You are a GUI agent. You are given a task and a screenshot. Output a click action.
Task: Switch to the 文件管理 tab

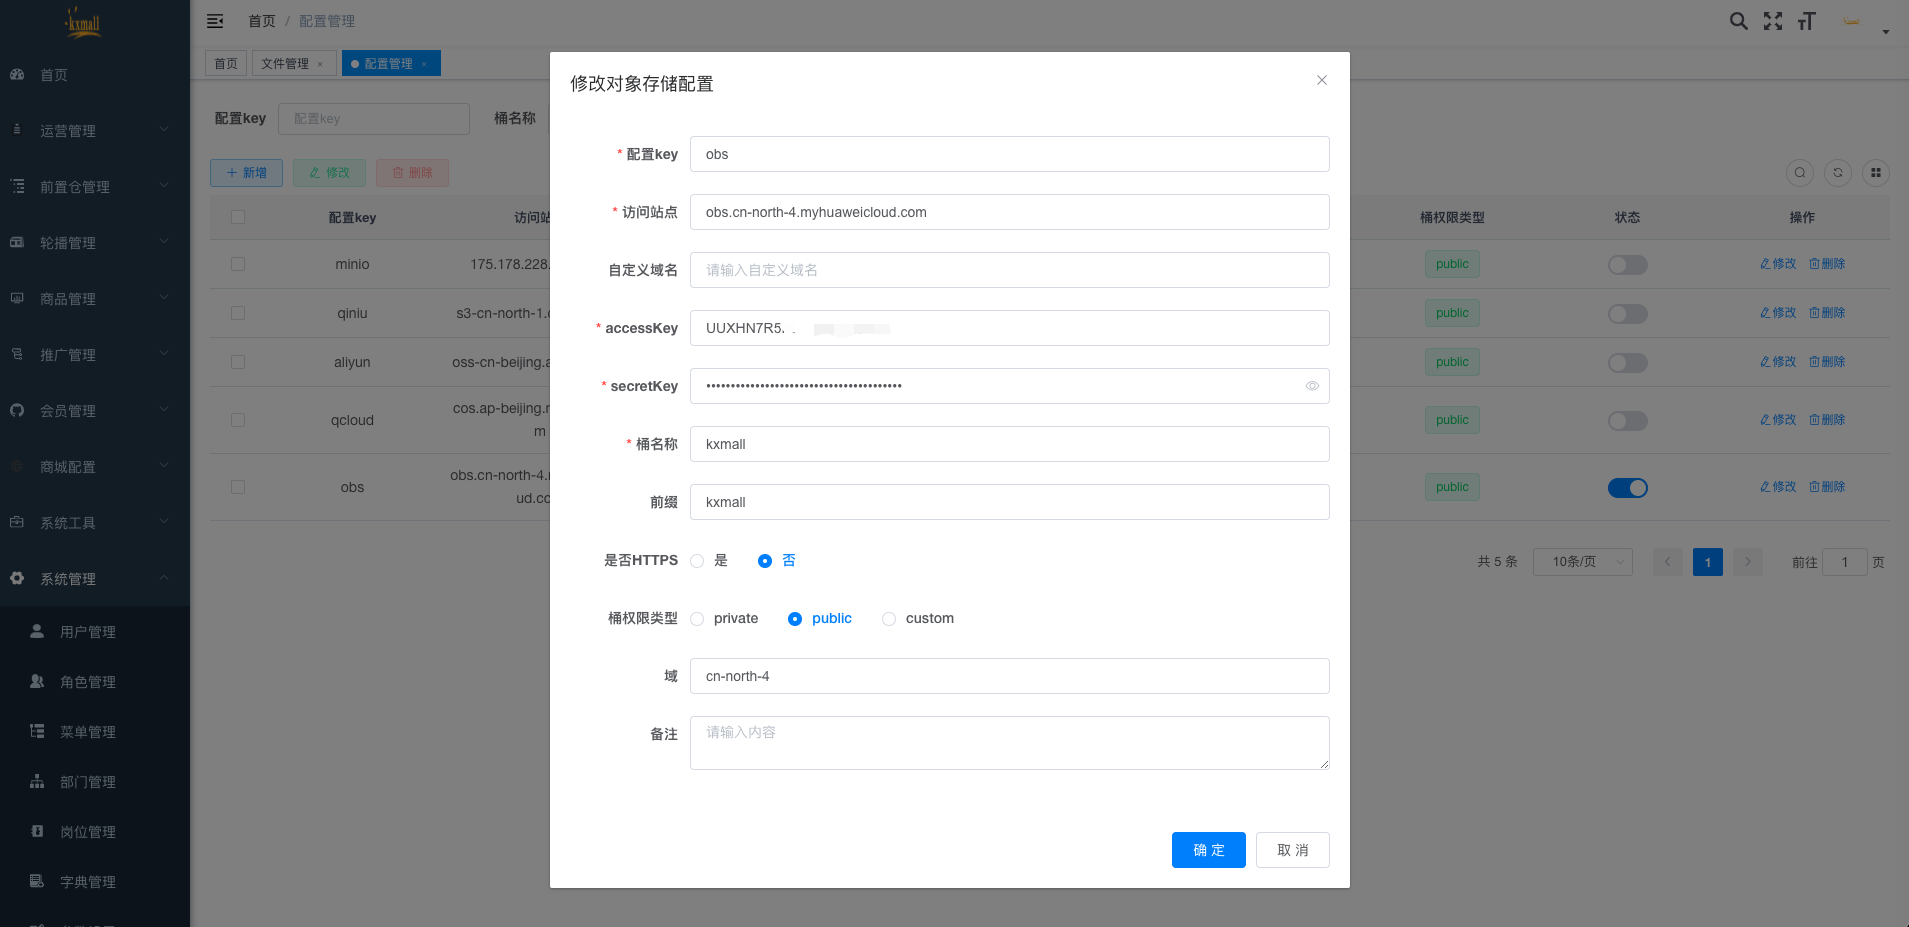[285, 64]
